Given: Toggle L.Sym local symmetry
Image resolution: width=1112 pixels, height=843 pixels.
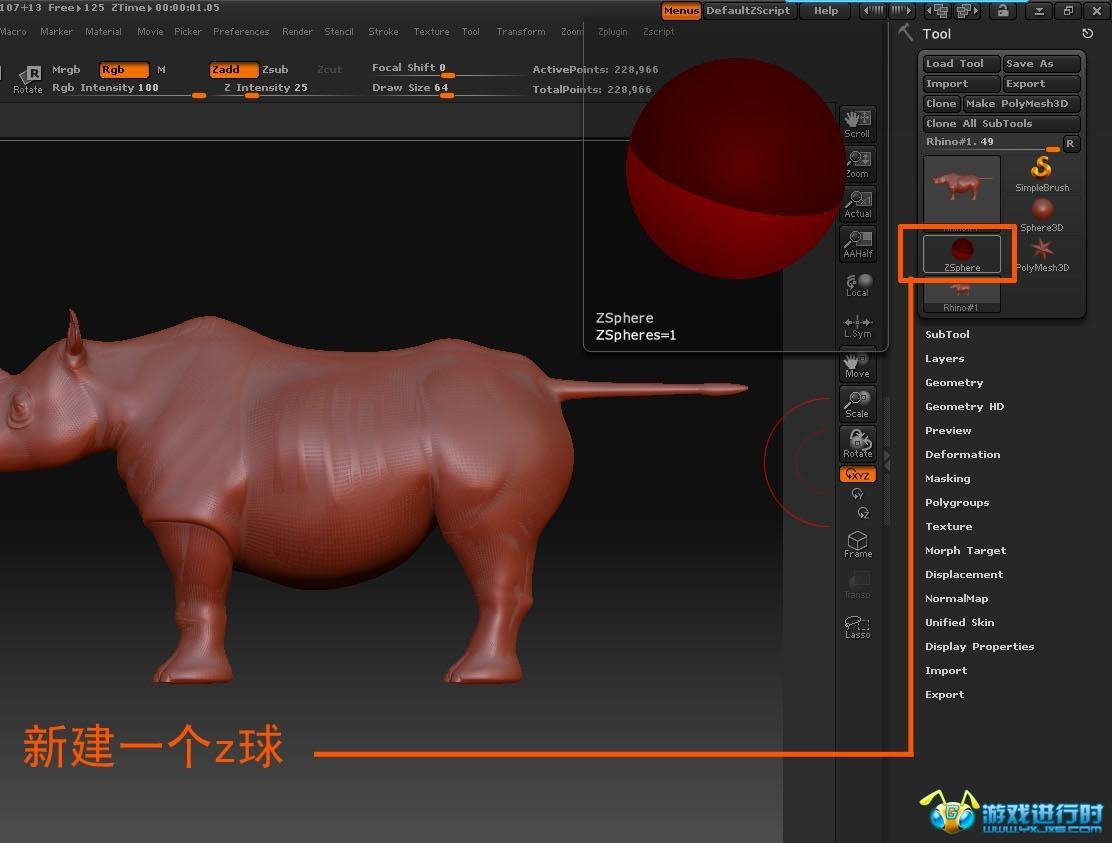Looking at the screenshot, I should 857,325.
